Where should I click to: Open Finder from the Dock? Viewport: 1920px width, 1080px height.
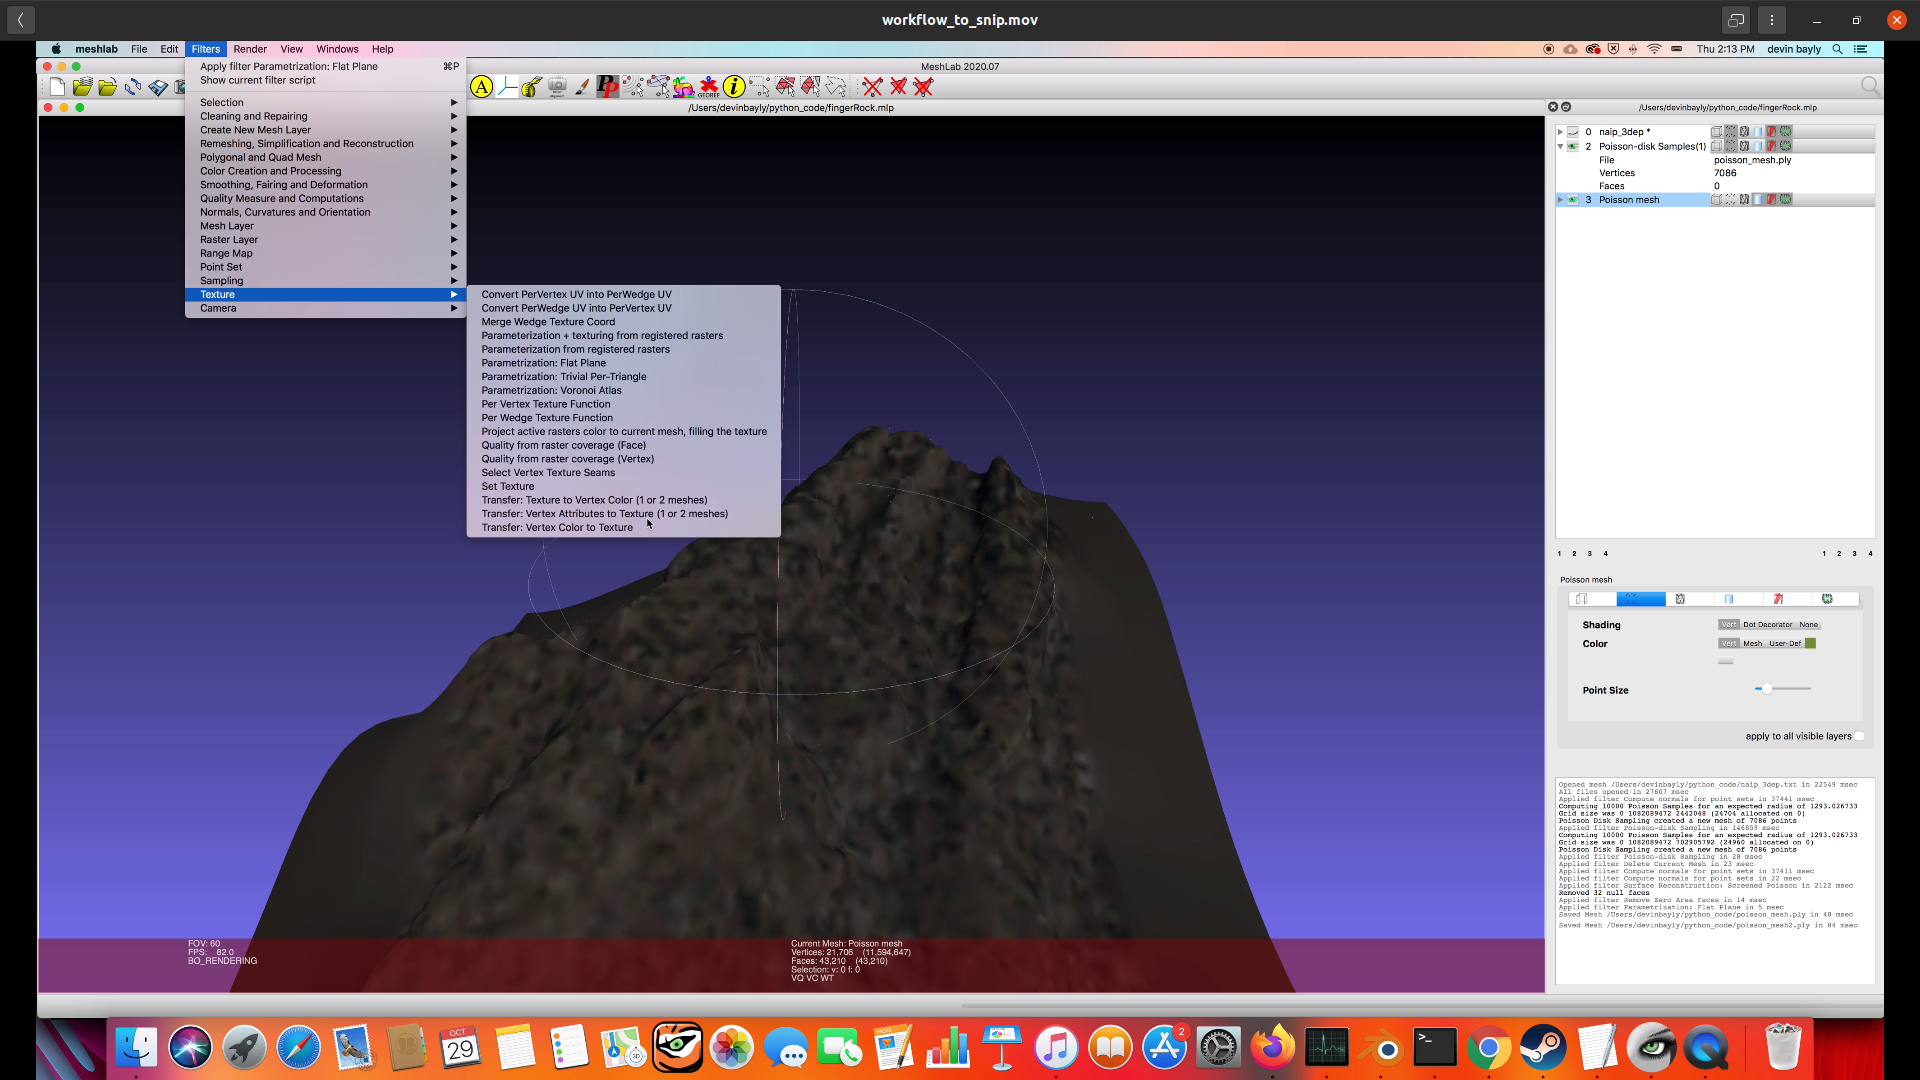click(x=136, y=1047)
